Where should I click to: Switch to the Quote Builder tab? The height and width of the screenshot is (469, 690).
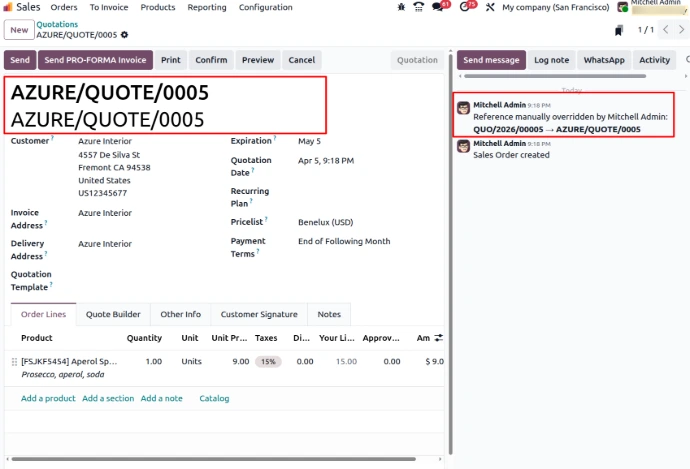pos(113,314)
